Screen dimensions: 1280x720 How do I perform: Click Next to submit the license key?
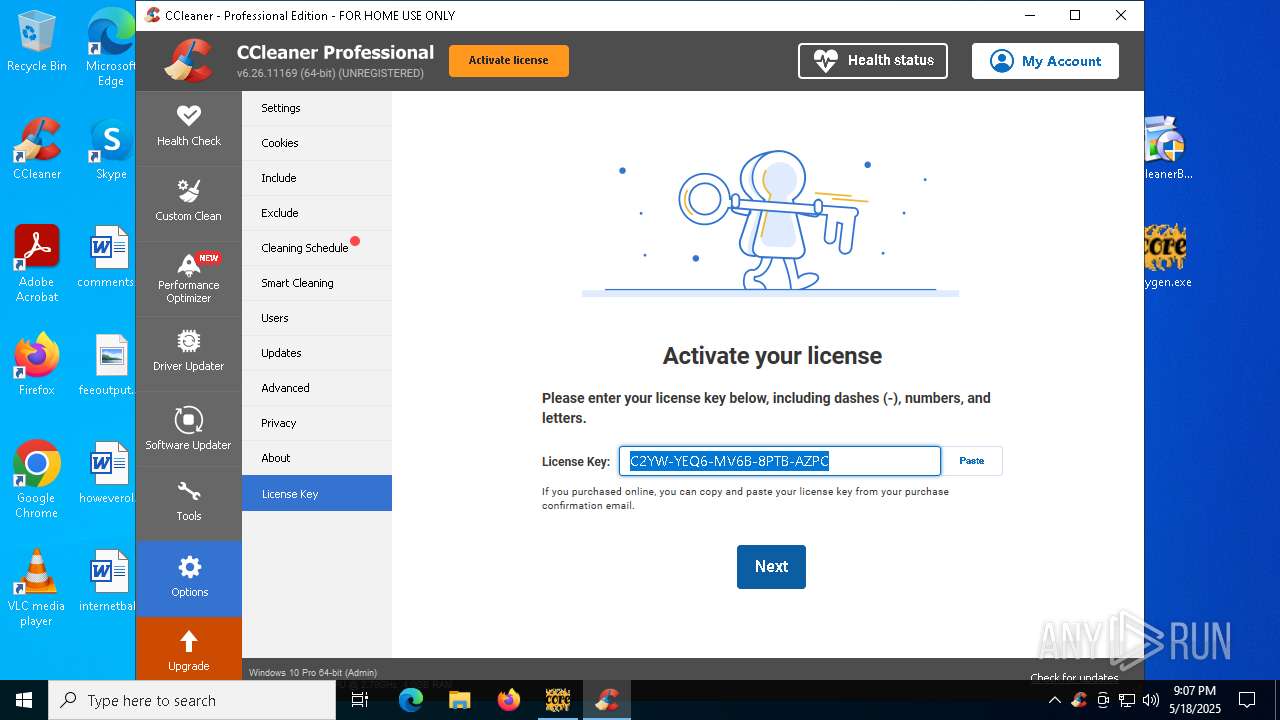click(771, 566)
